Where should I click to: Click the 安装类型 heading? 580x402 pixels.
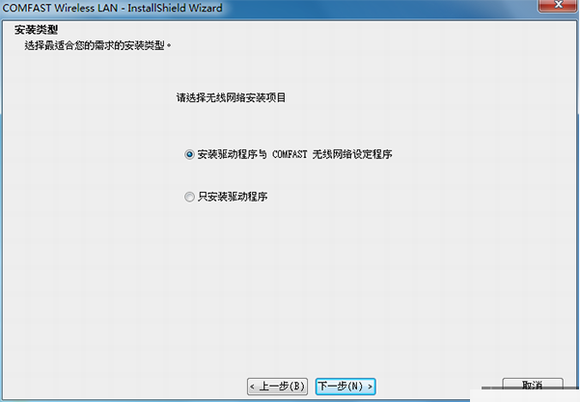[x=36, y=30]
